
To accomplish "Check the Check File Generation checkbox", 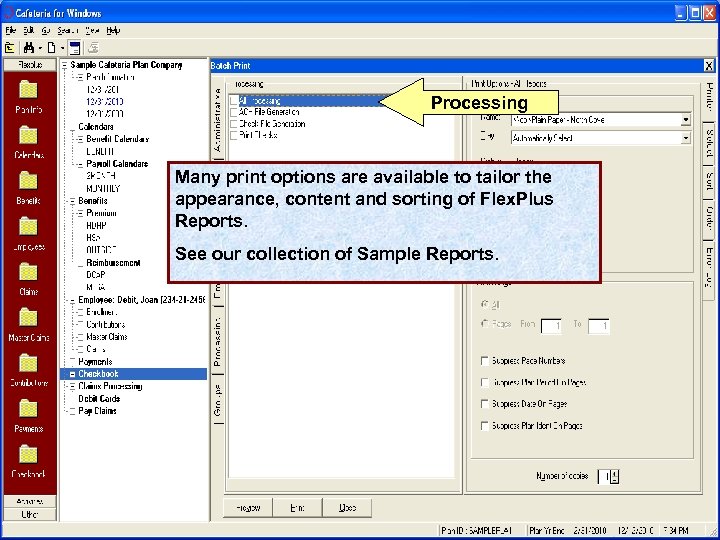I will [x=234, y=124].
